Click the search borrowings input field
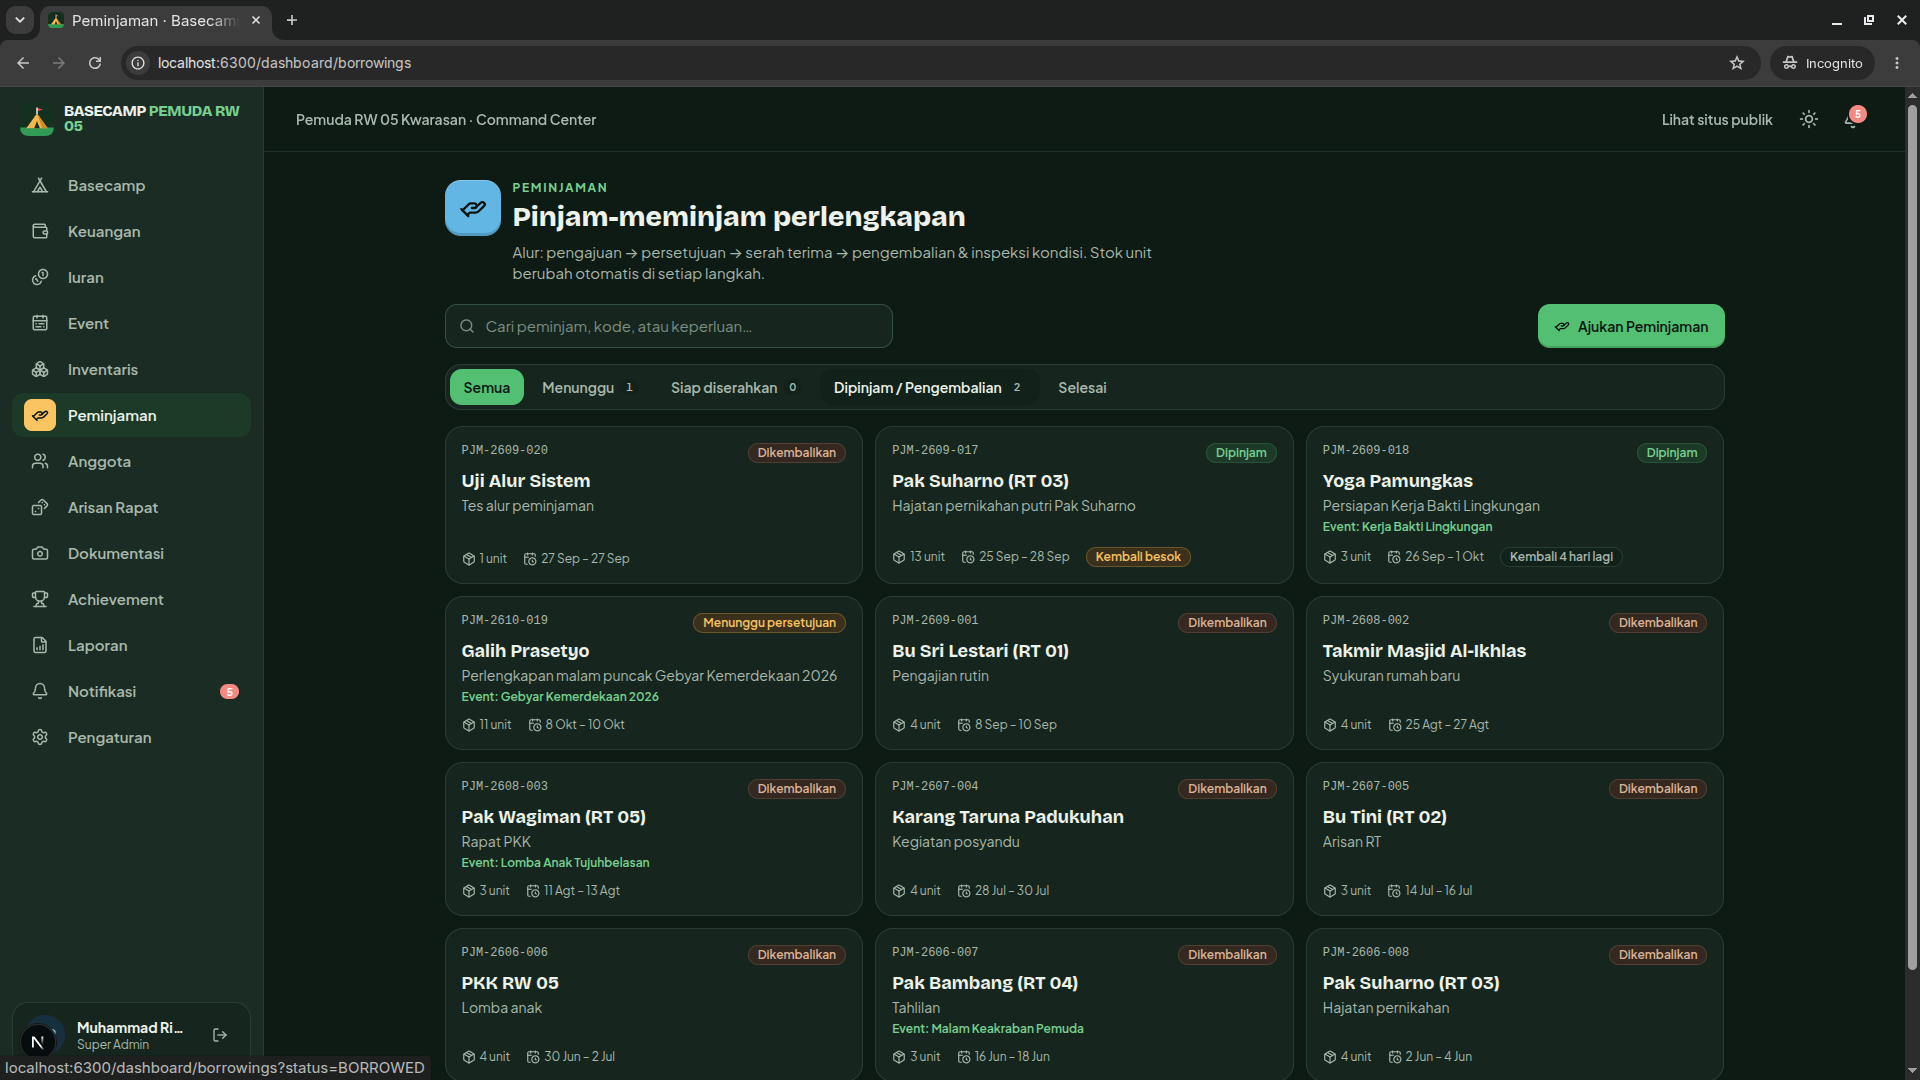 pyautogui.click(x=668, y=327)
